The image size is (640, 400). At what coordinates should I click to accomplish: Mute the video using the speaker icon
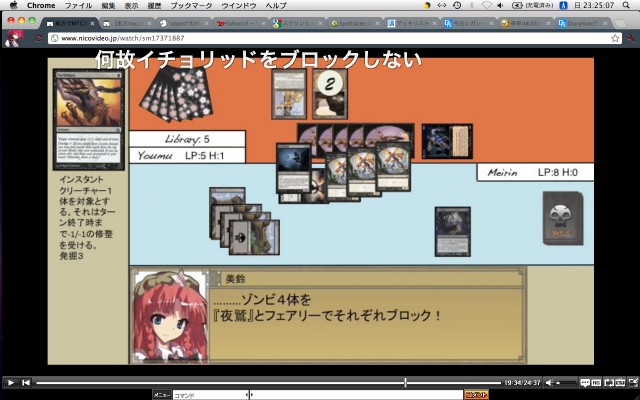pyautogui.click(x=549, y=382)
